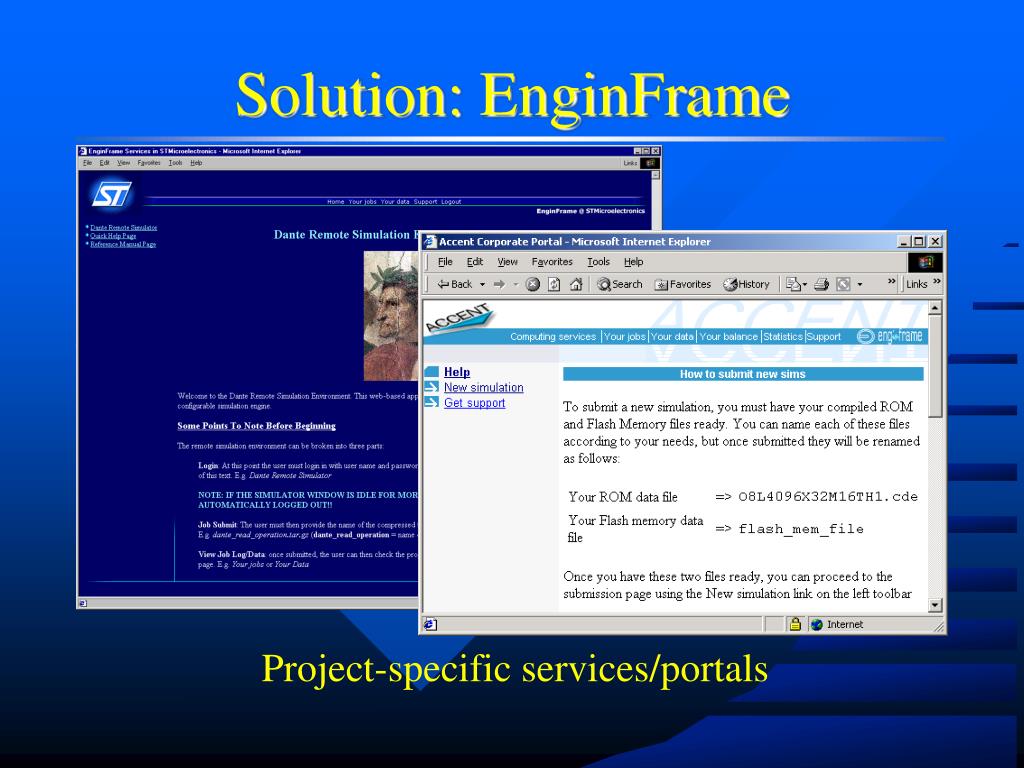Click the Stop loading icon
Image resolution: width=1024 pixels, height=768 pixels.
point(533,284)
